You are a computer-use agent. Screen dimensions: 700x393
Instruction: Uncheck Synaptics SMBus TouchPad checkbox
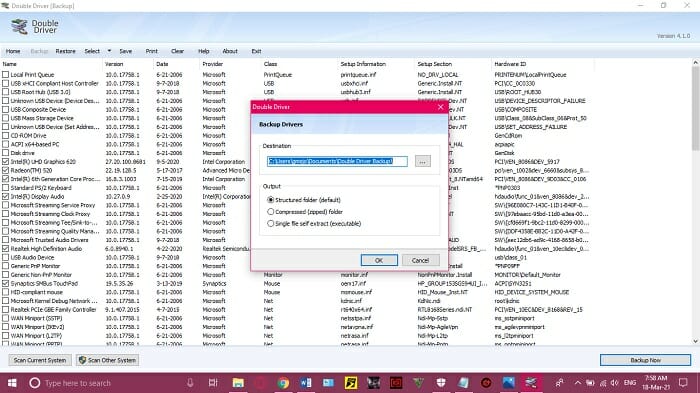(5, 284)
